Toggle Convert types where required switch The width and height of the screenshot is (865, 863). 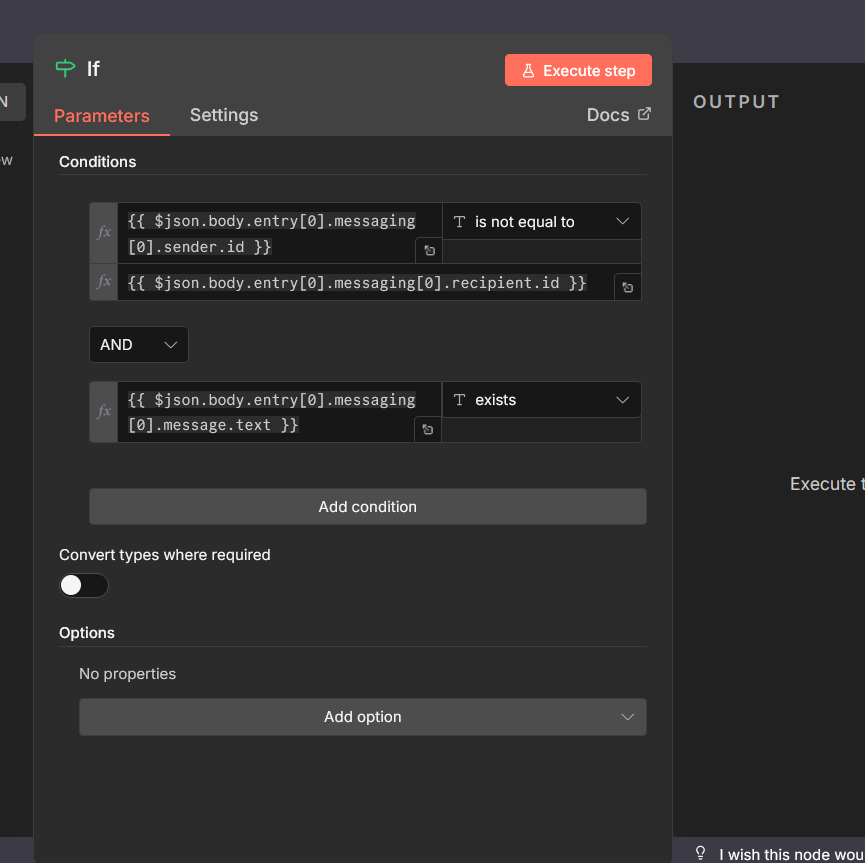(84, 585)
